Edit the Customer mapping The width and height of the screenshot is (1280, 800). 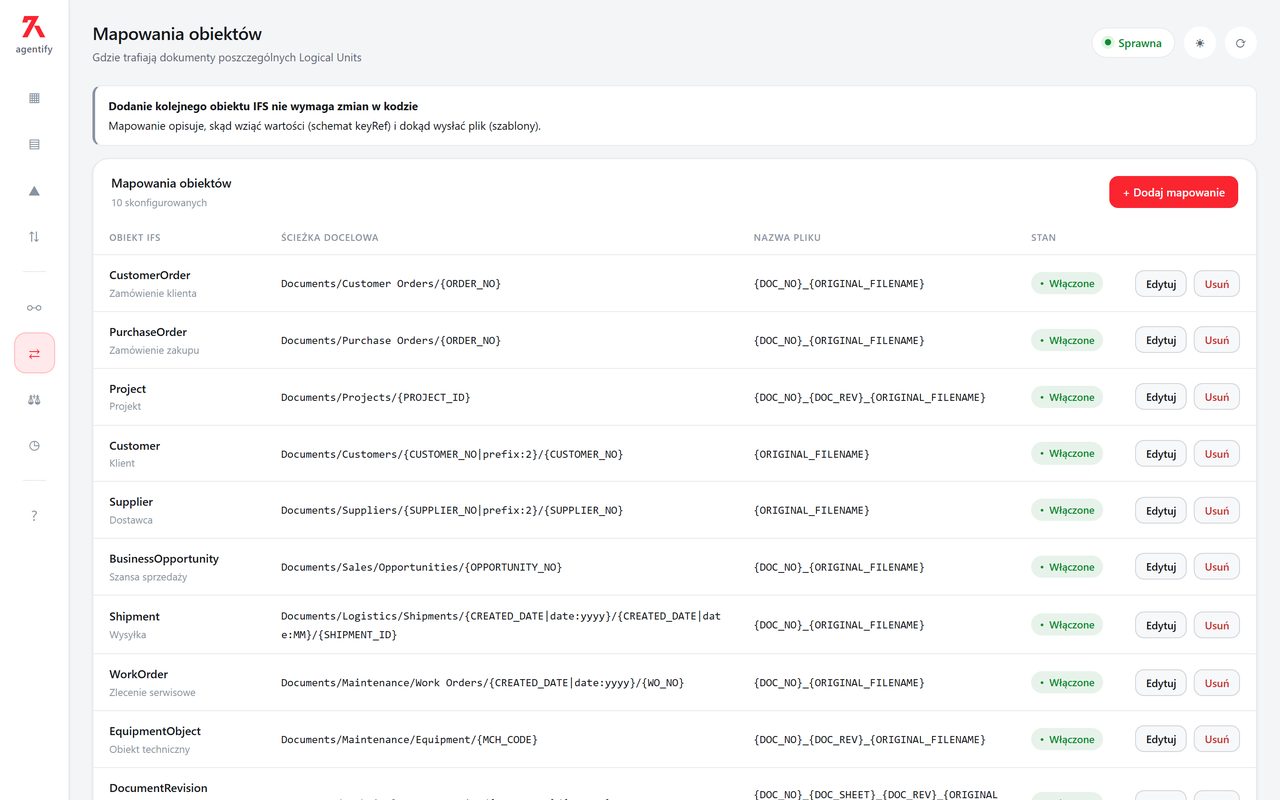(x=1160, y=454)
